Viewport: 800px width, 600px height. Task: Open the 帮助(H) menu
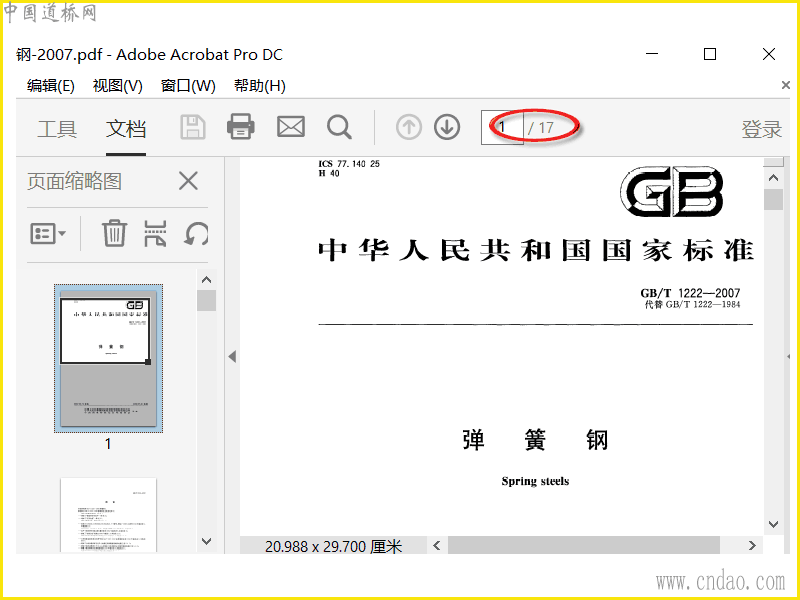259,86
